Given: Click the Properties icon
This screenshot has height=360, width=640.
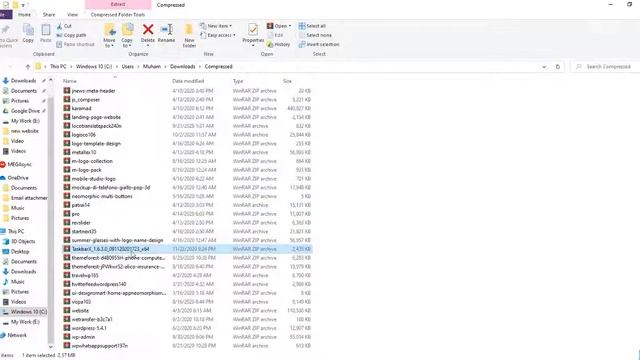Looking at the screenshot, I should tap(253, 30).
